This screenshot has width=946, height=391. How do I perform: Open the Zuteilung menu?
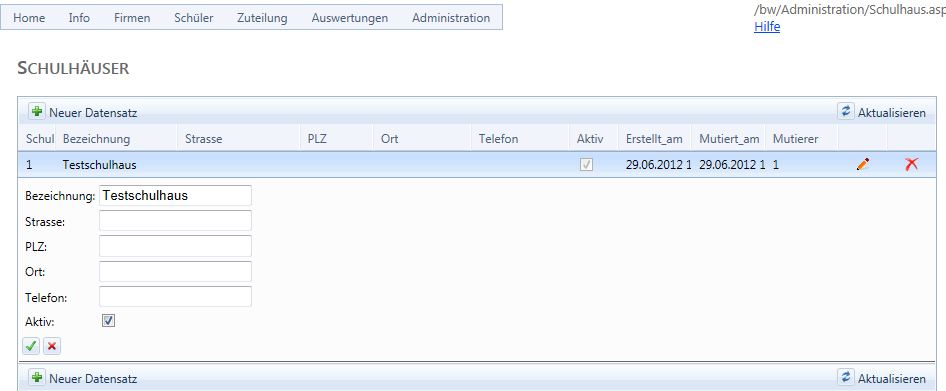[262, 17]
